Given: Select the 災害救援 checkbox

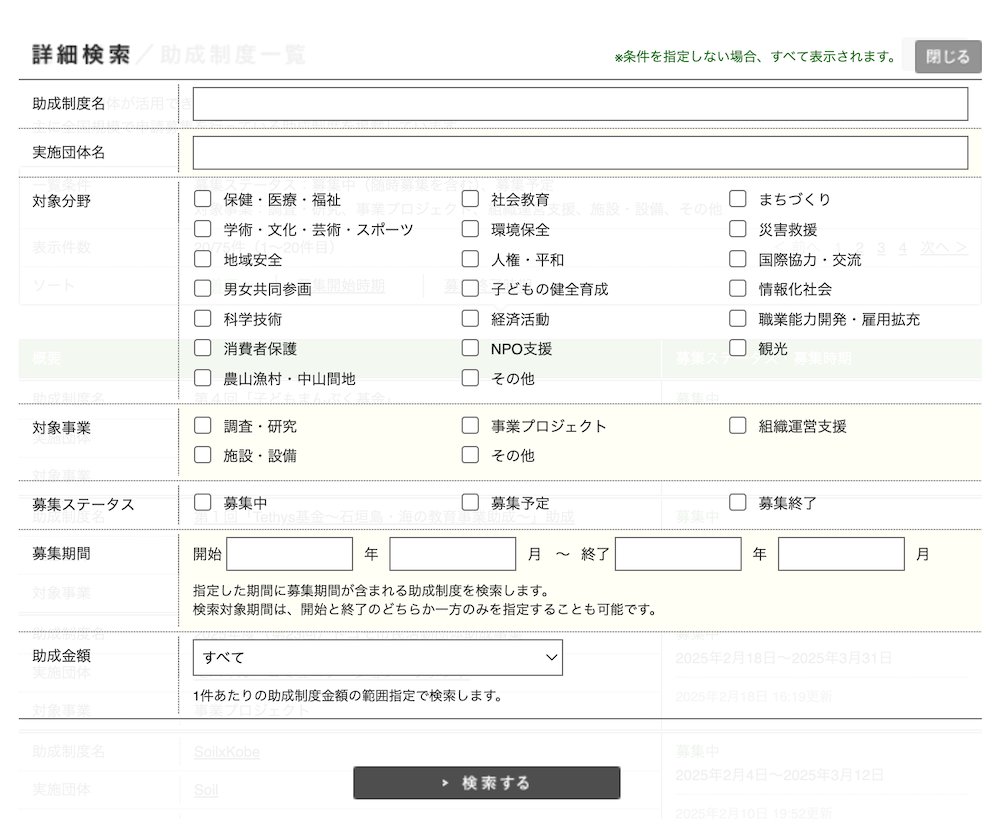Looking at the screenshot, I should point(738,229).
